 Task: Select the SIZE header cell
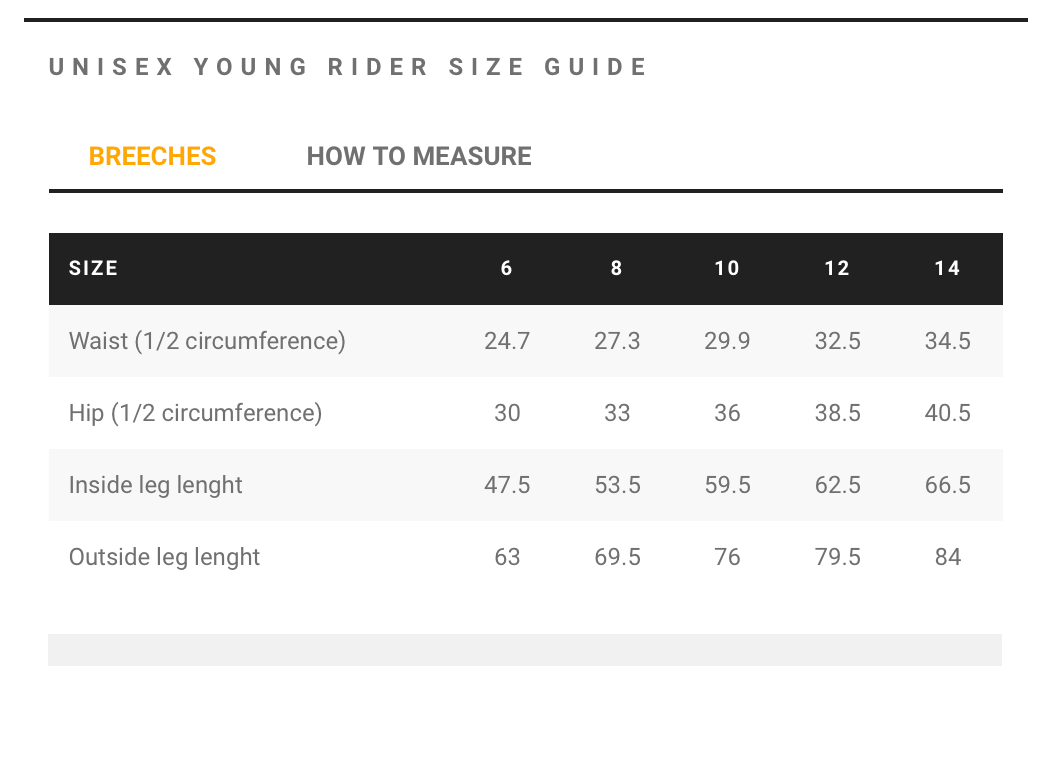93,268
